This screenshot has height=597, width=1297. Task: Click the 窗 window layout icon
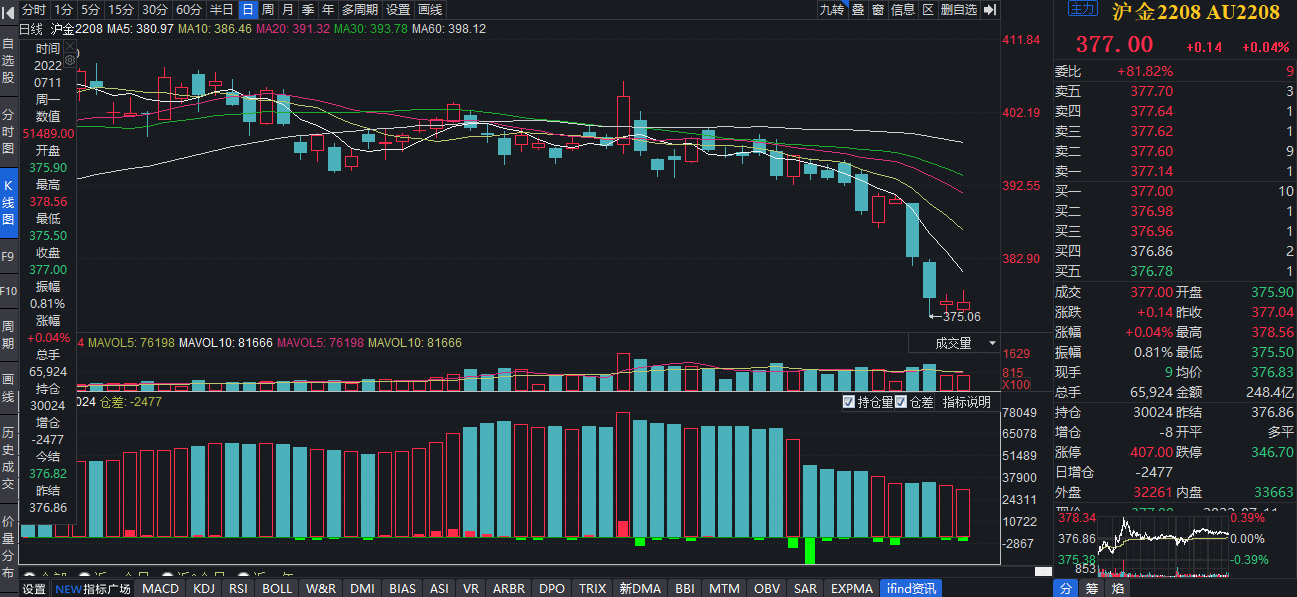(878, 10)
